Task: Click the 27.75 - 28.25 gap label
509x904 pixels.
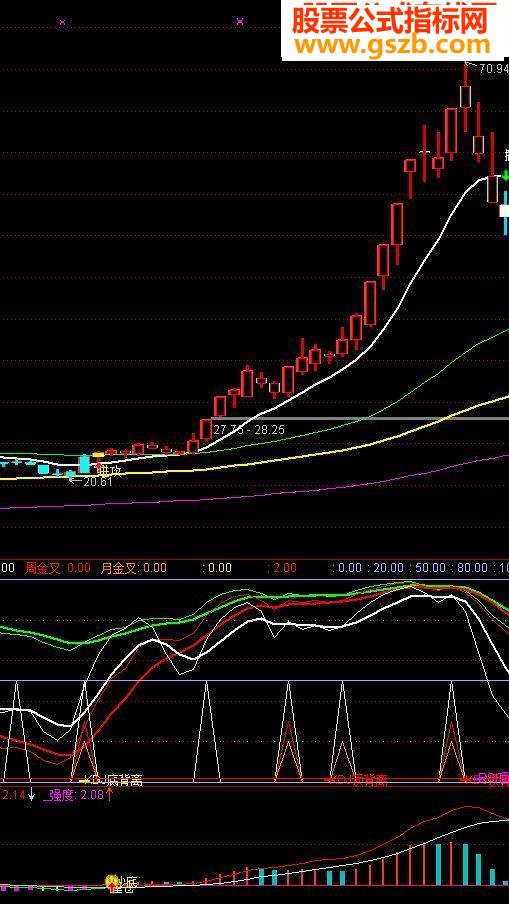Action: point(248,430)
